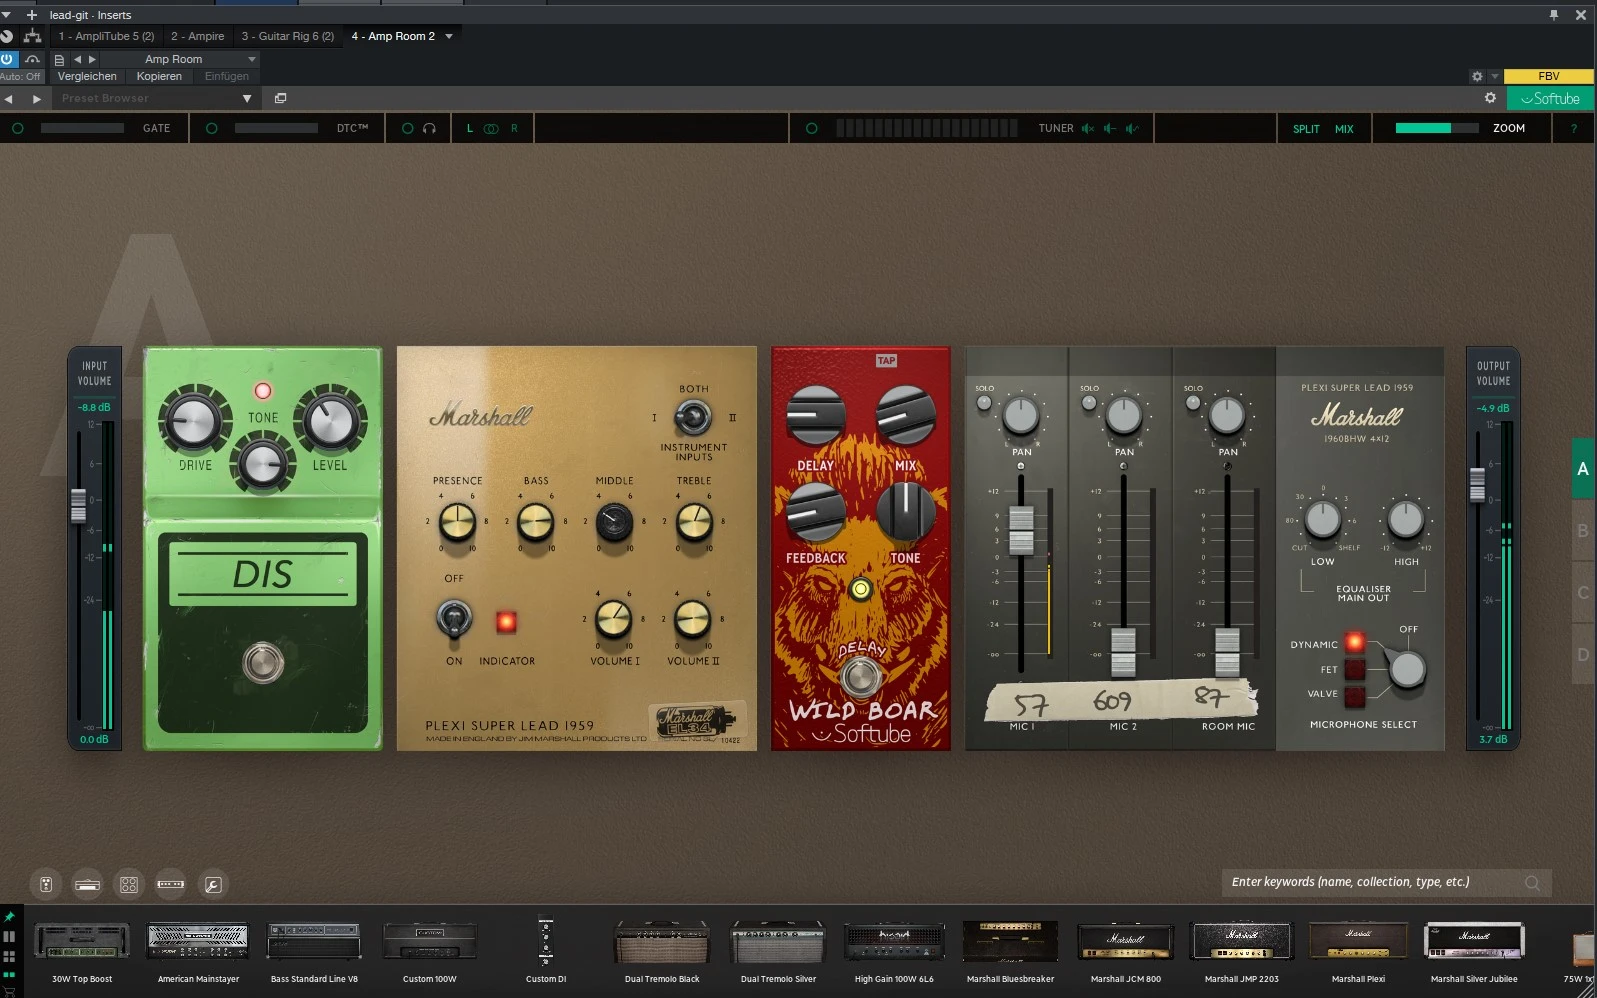Switch to the Guitar Rig 6 tab
Viewport: 1597px width, 998px height.
287,37
